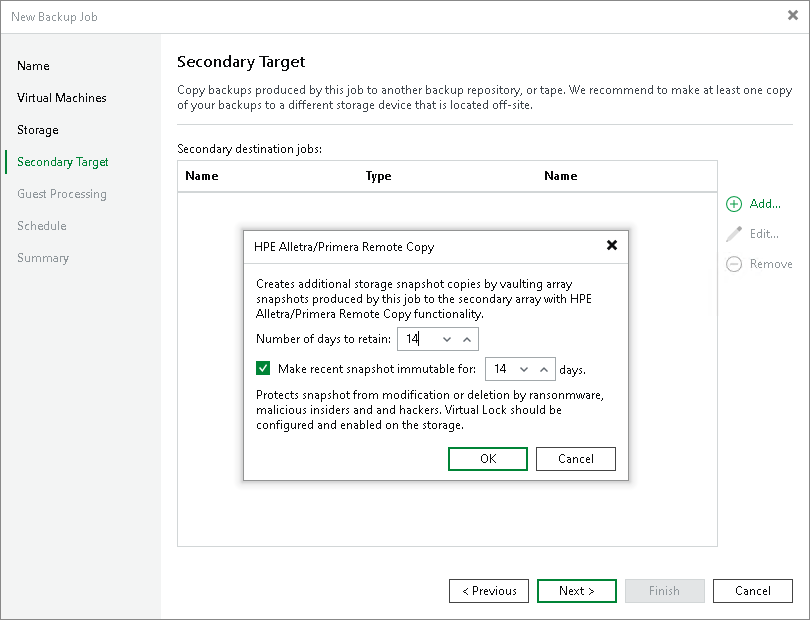Image resolution: width=810 pixels, height=620 pixels.
Task: Click the Finish button
Action: pos(664,591)
